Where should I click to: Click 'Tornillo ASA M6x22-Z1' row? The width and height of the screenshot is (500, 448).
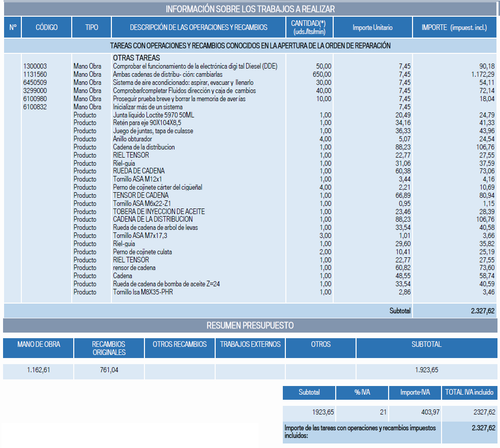pyautogui.click(x=142, y=203)
